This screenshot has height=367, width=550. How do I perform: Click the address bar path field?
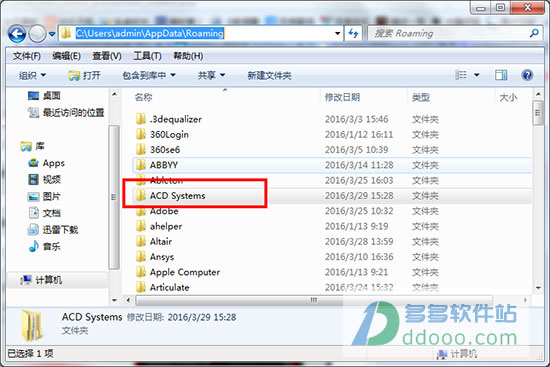tap(200, 33)
